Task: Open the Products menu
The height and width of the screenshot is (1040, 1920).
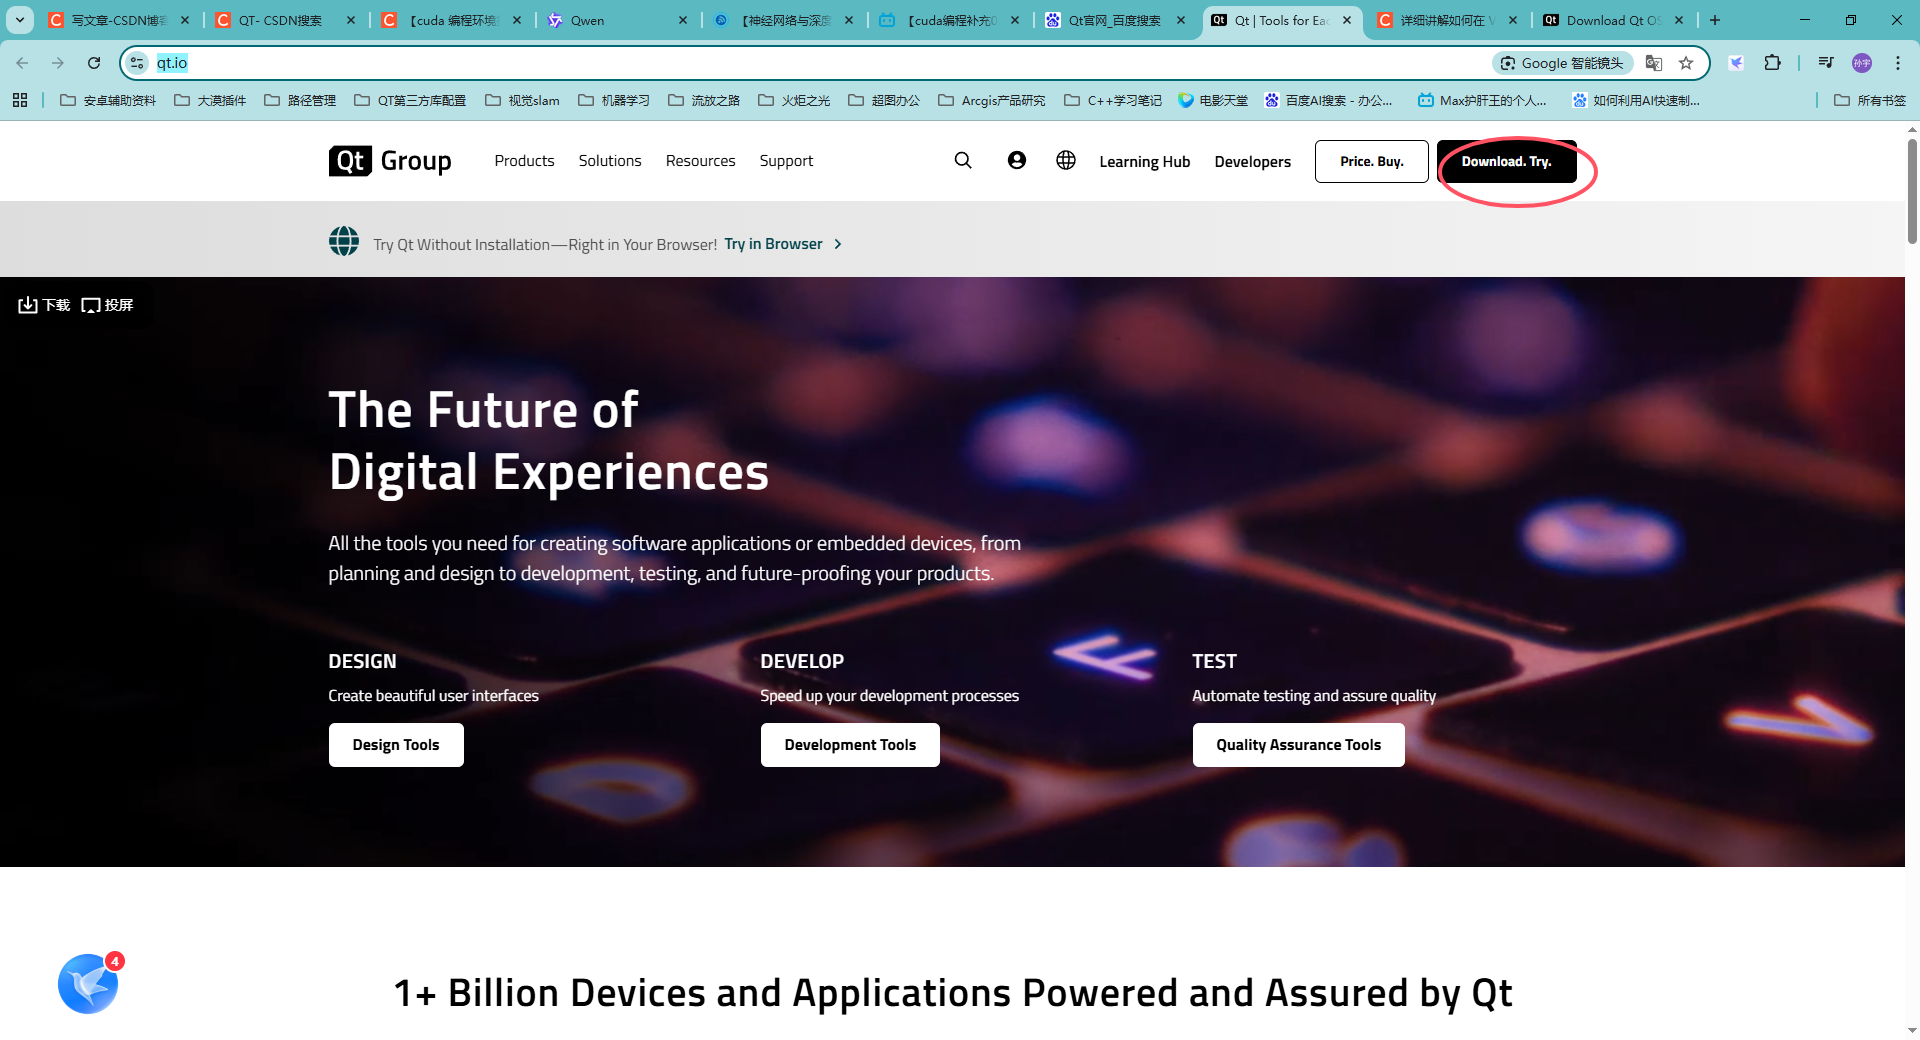Action: point(524,161)
